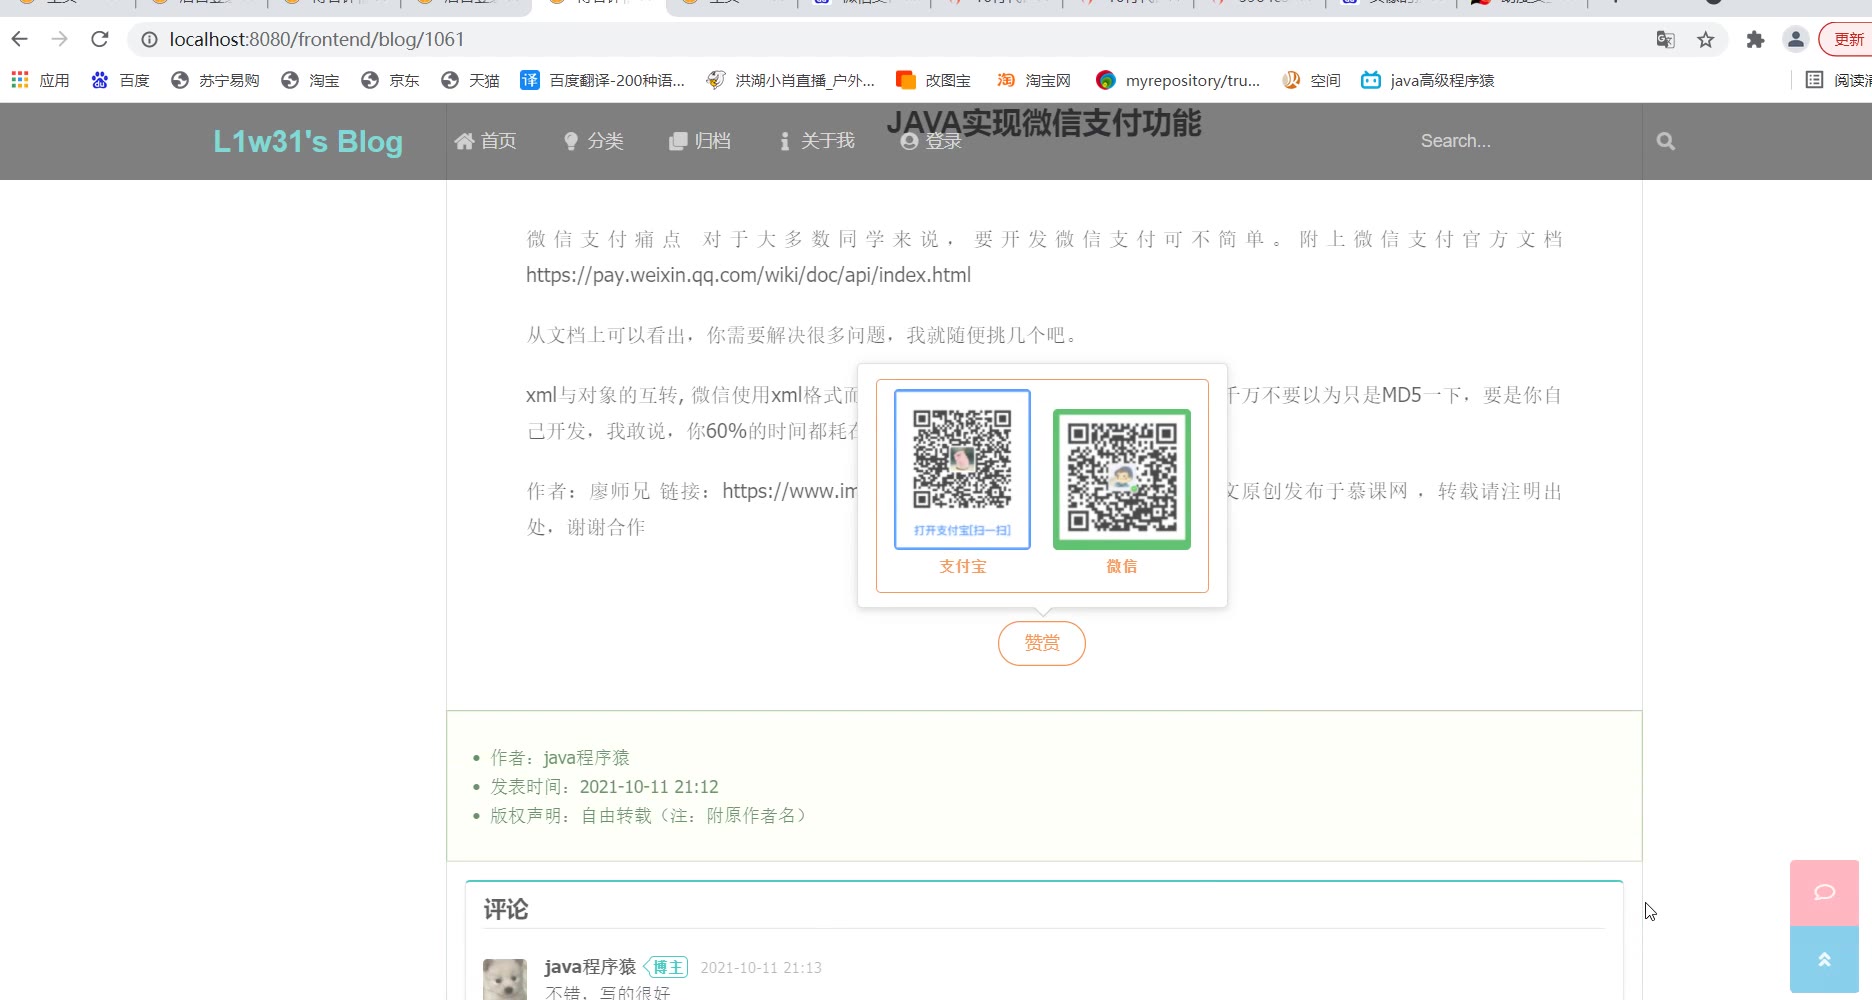The height and width of the screenshot is (1000, 1872).
Task: Click the blue back-to-top arrow button
Action: [1824, 959]
